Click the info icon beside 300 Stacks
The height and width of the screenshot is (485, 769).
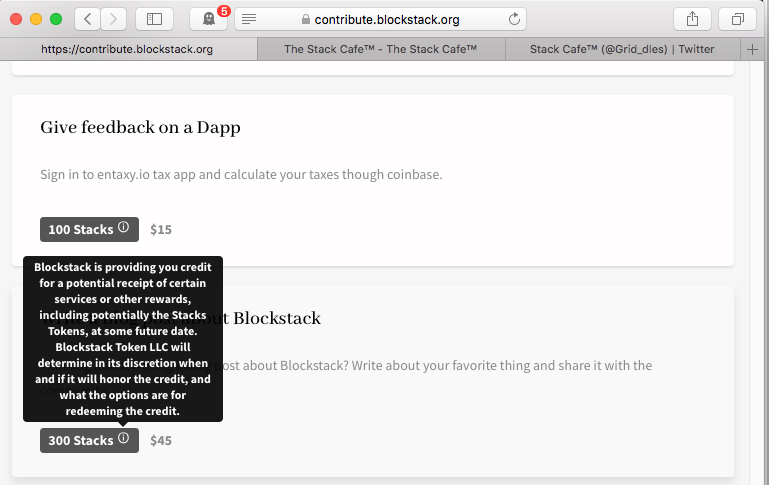pos(124,437)
